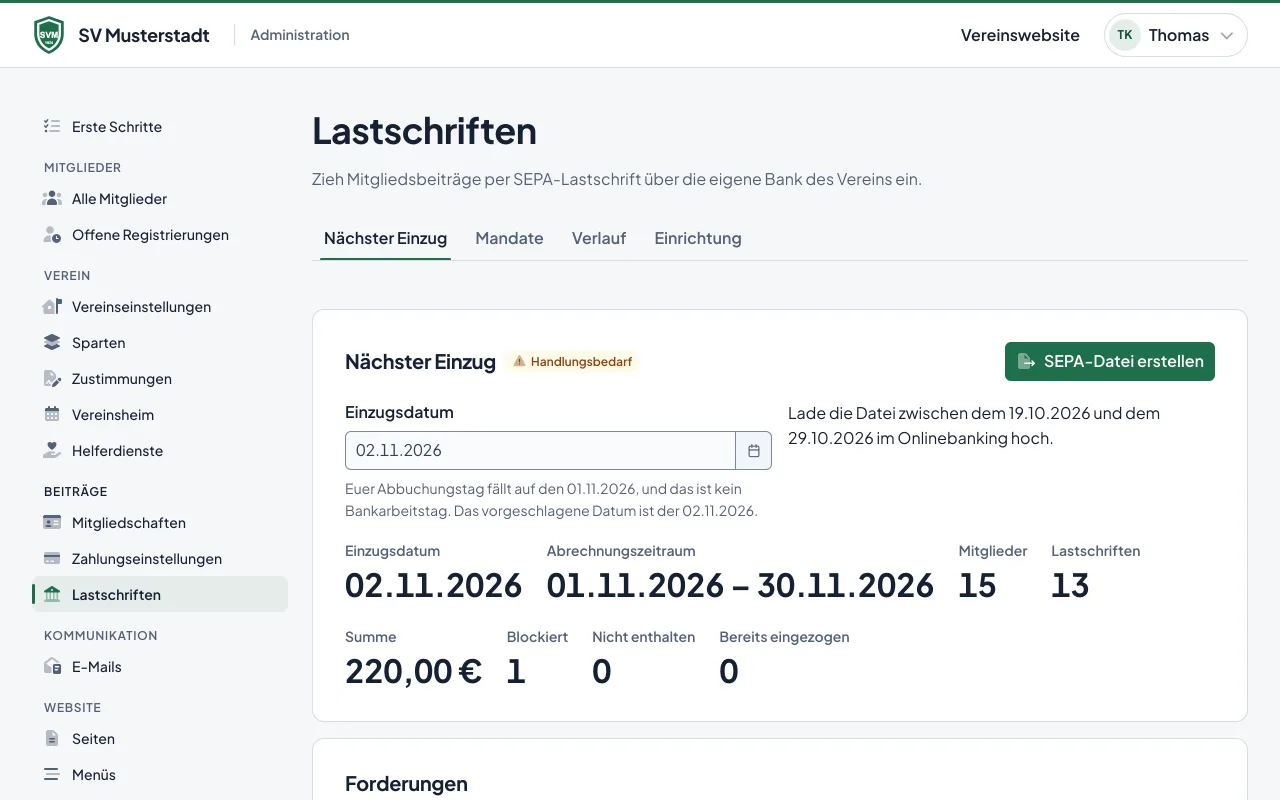This screenshot has height=800, width=1280.
Task: Open the calendar picker beside Einzugsdatum field
Action: coord(754,451)
